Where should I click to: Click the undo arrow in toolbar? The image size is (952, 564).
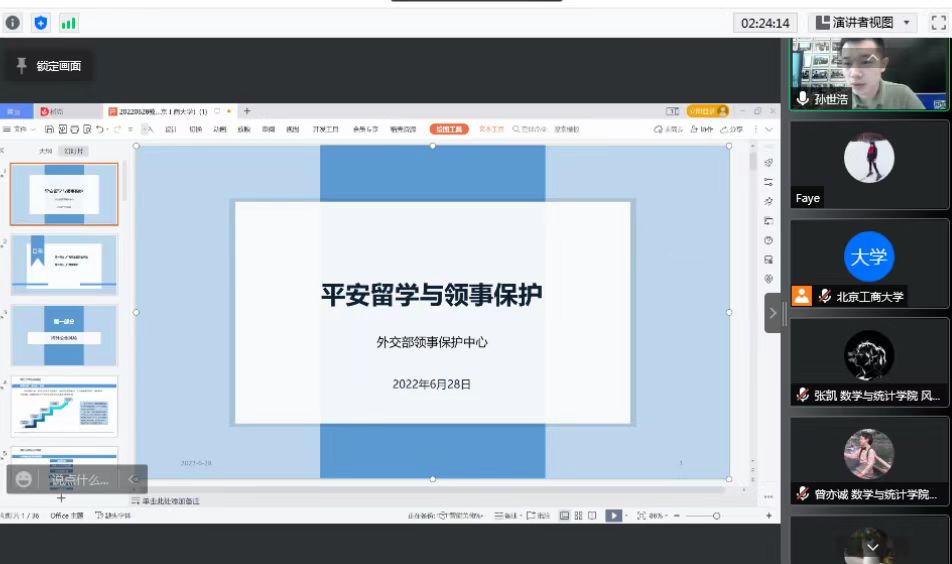tap(100, 129)
